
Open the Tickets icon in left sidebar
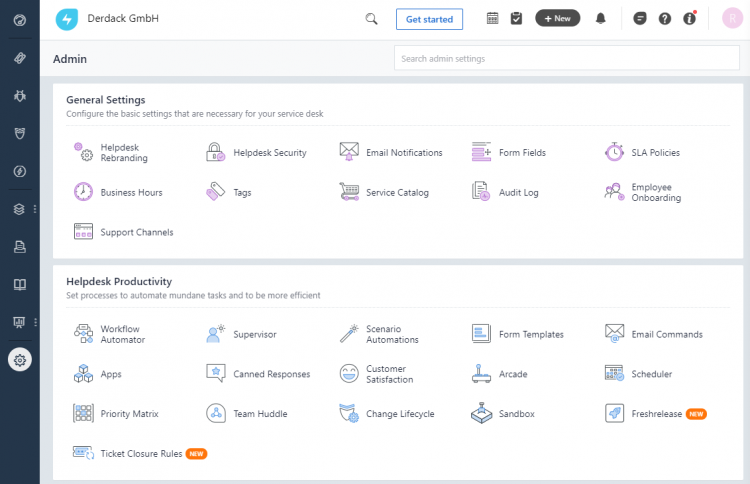click(x=20, y=58)
